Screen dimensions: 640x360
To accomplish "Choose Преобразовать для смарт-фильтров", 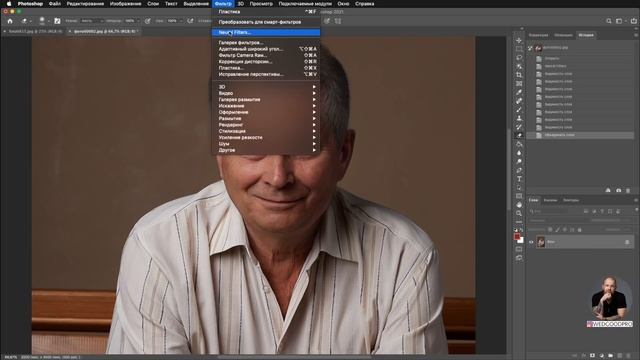I will coord(266,22).
